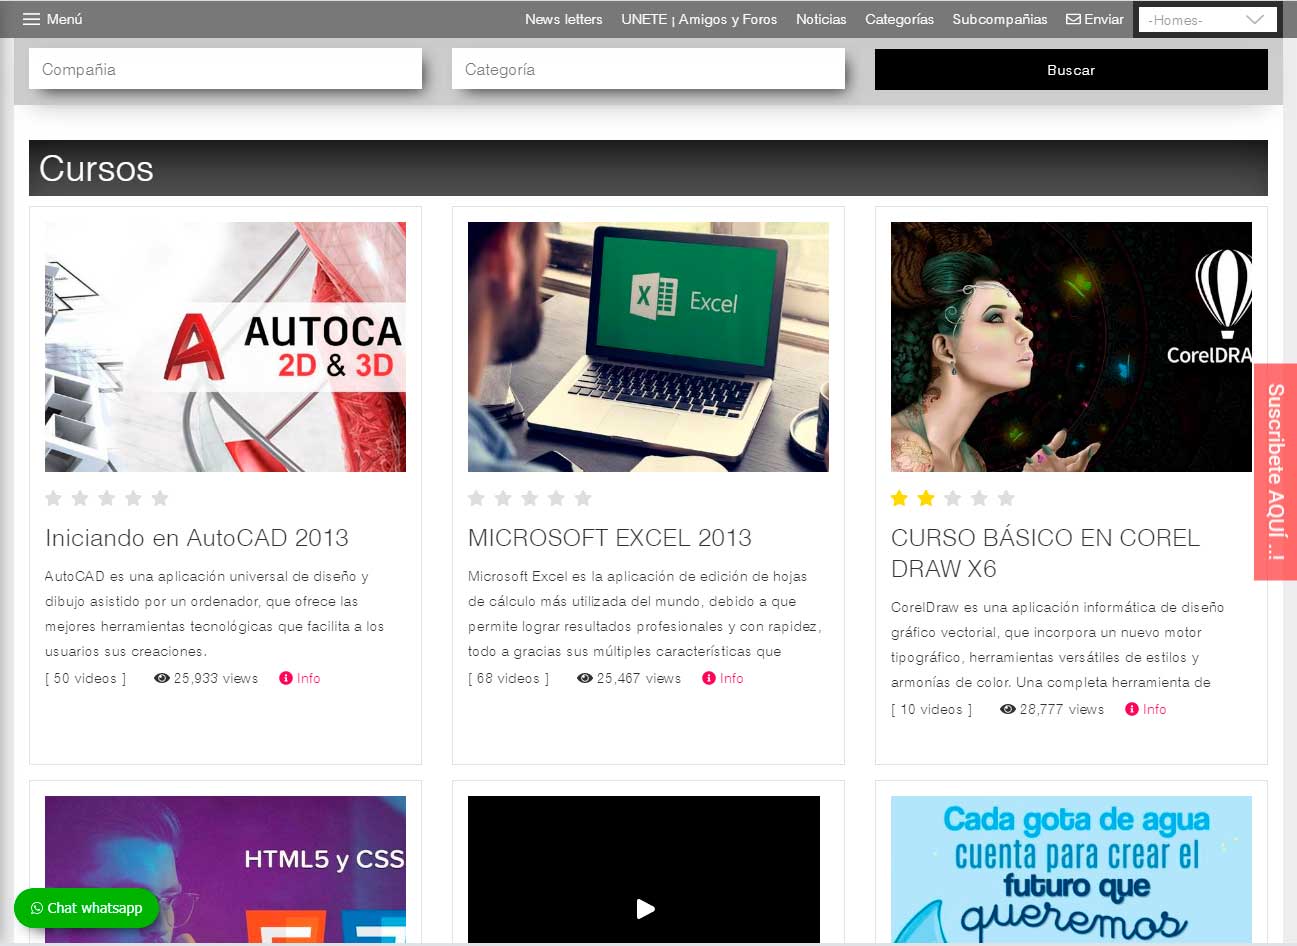
Task: Open the Categorías menu item
Action: tap(899, 19)
